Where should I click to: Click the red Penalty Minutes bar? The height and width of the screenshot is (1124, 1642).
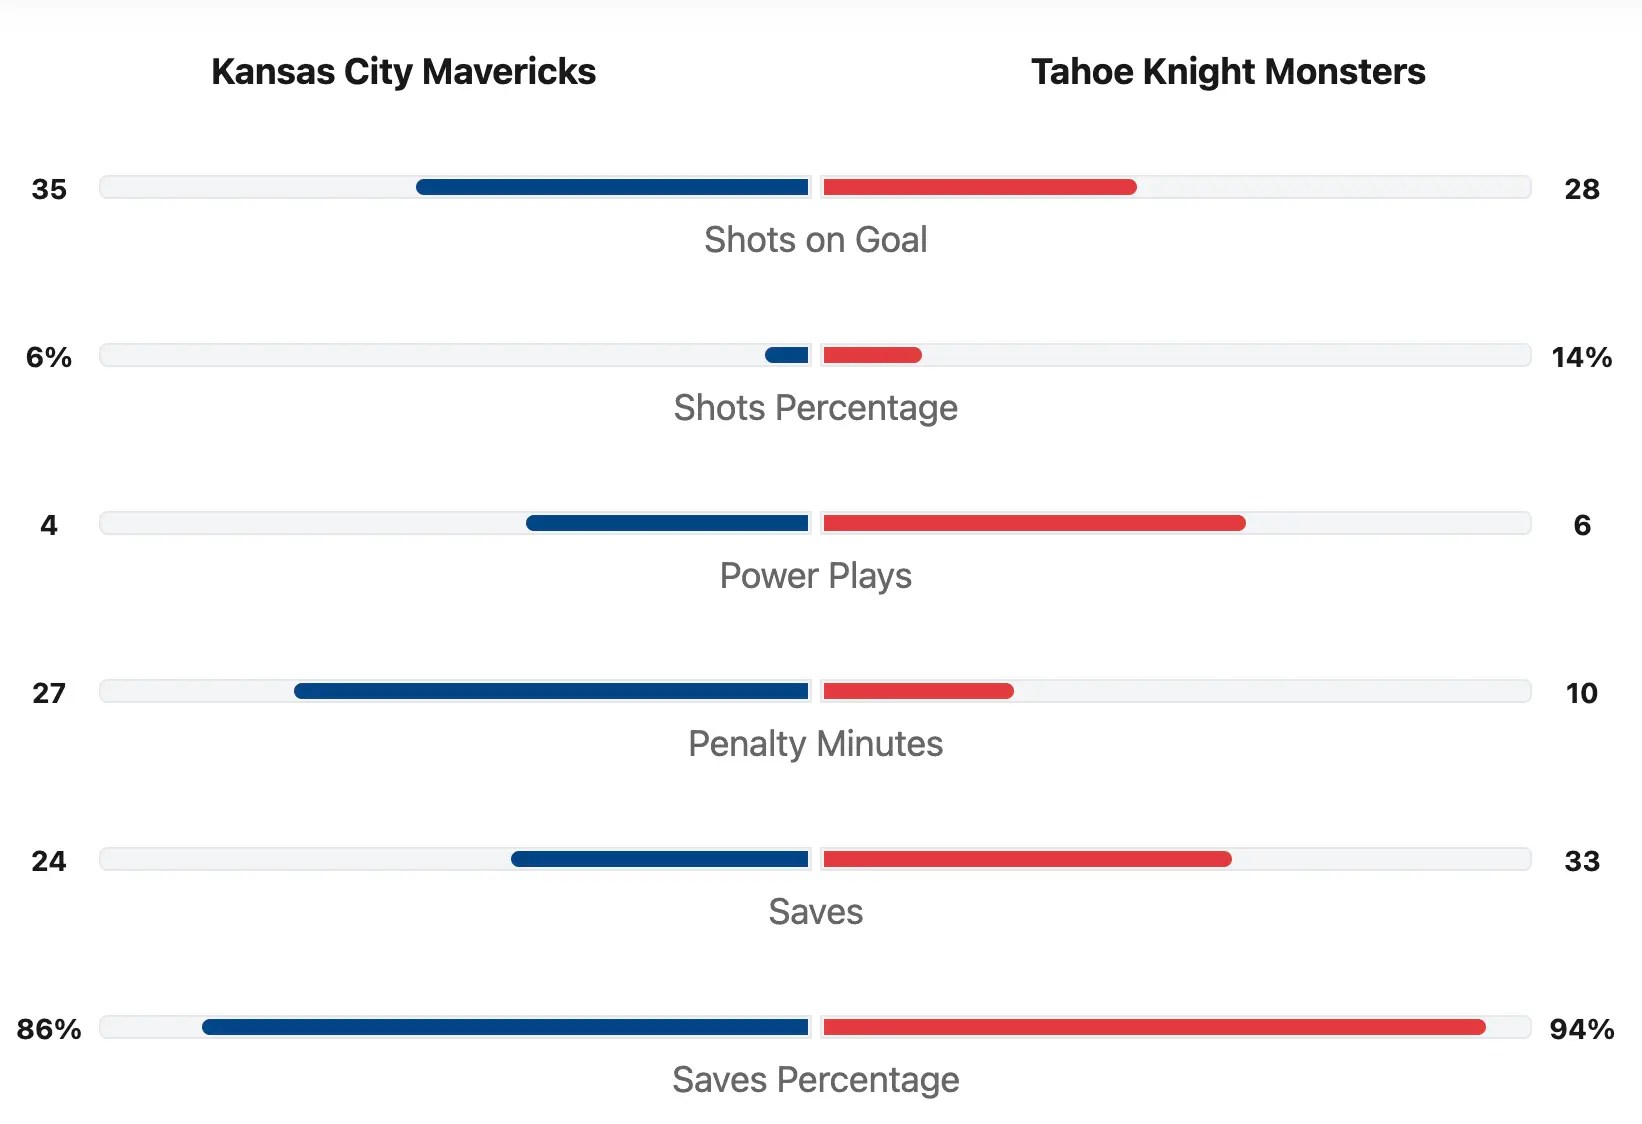[x=918, y=691]
